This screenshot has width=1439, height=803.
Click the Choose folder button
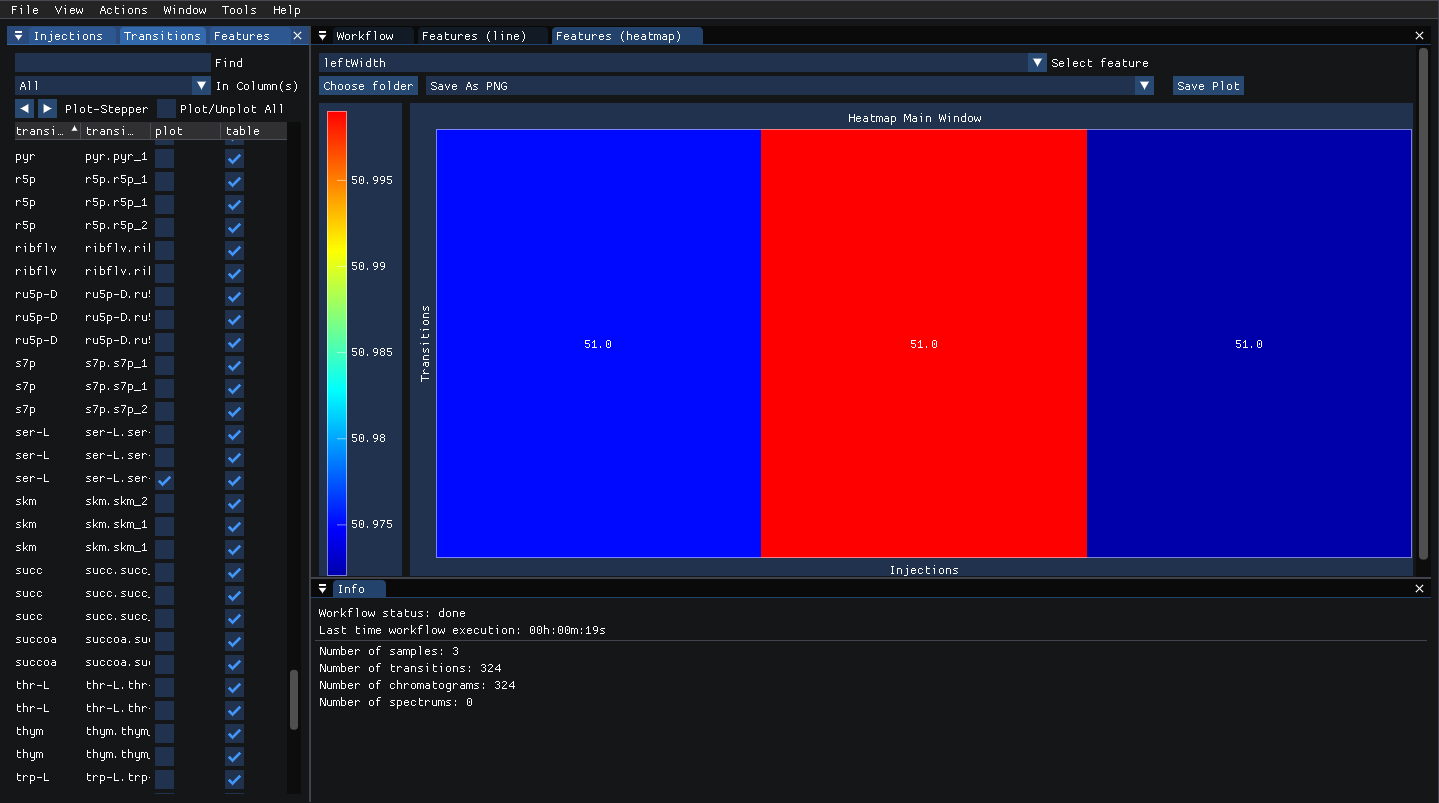click(368, 86)
